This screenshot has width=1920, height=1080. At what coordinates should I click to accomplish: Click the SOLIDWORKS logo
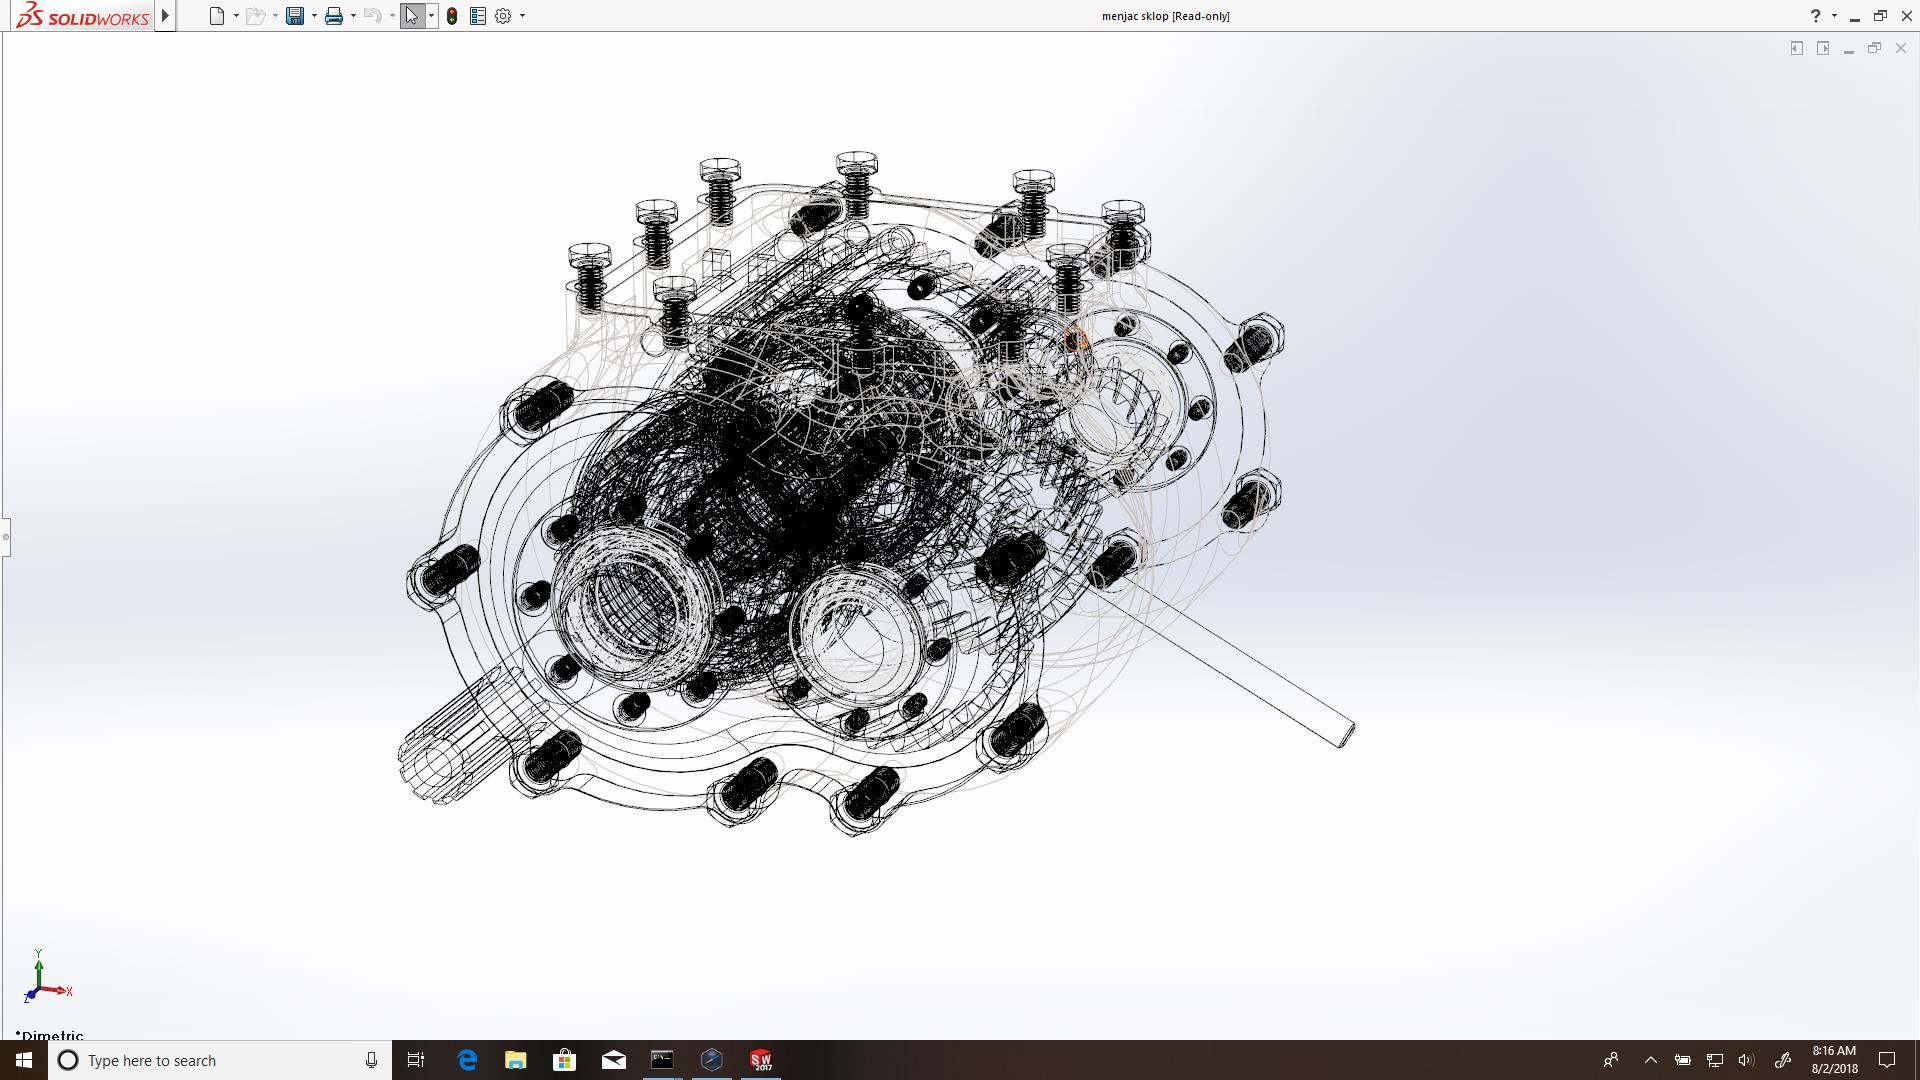coord(83,16)
